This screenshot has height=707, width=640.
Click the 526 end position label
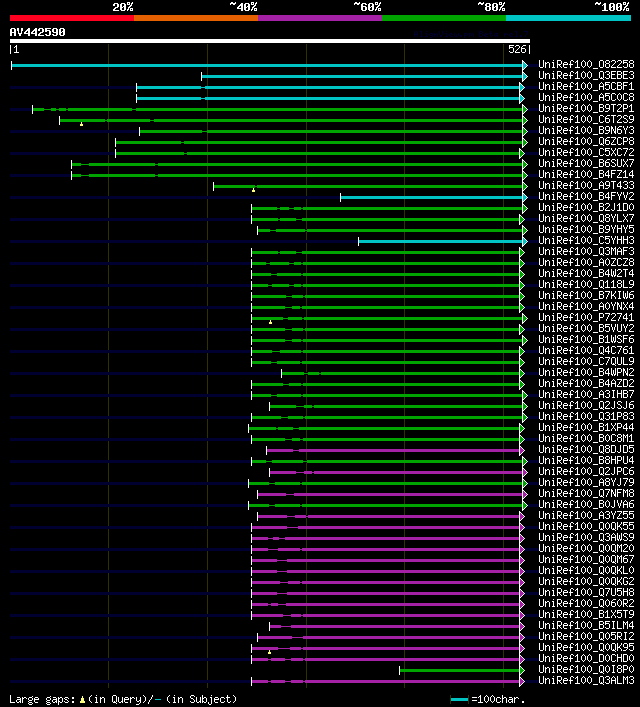517,49
